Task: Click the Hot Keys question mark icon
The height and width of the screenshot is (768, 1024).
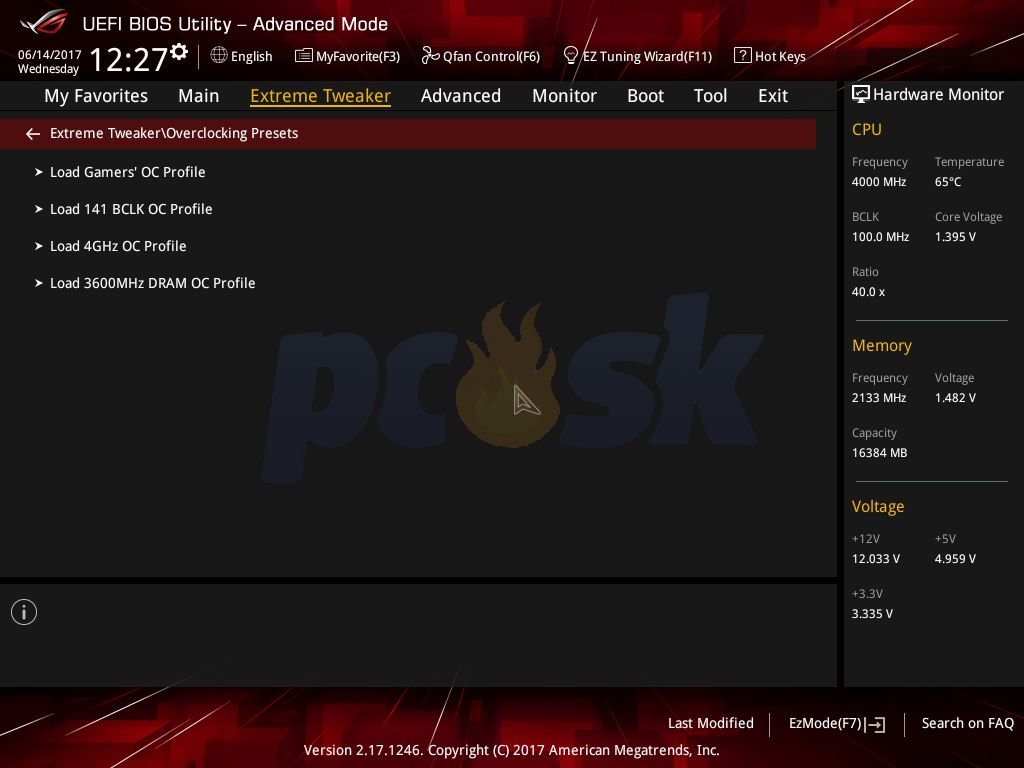Action: coord(743,55)
